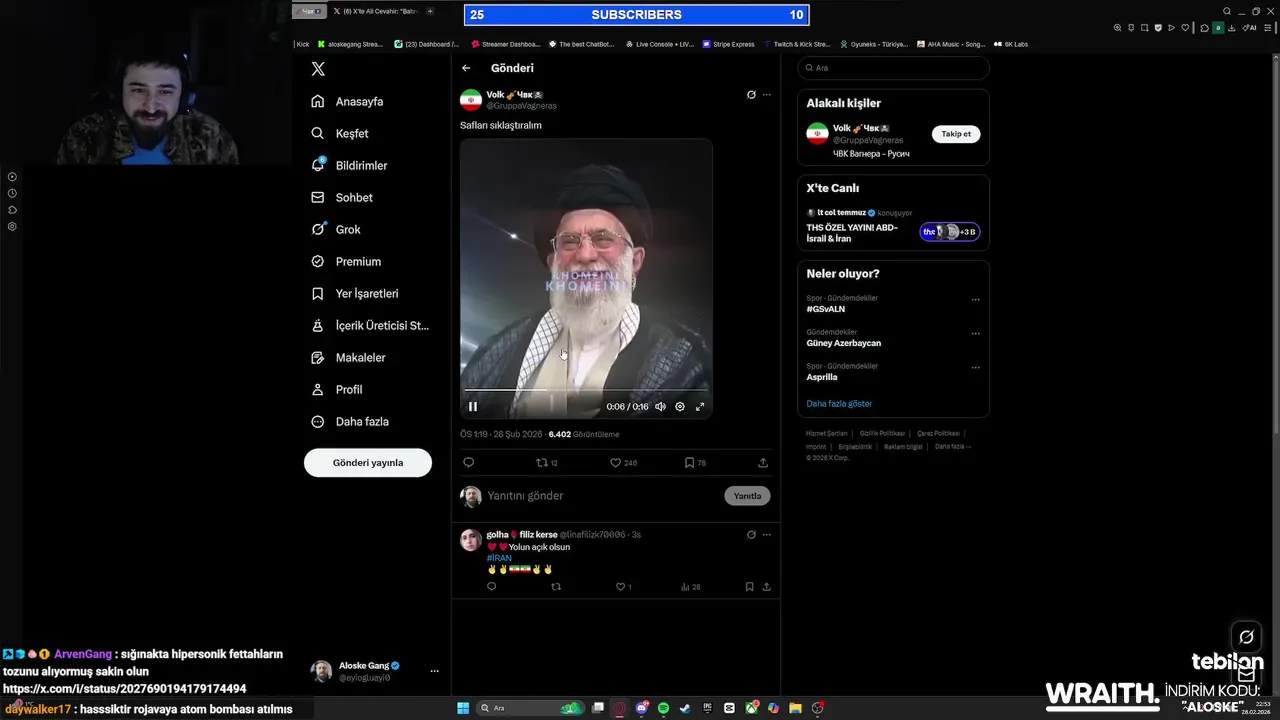Open Kick bookmark in bookmarks bar
1280x720 pixels.
pyautogui.click(x=302, y=44)
